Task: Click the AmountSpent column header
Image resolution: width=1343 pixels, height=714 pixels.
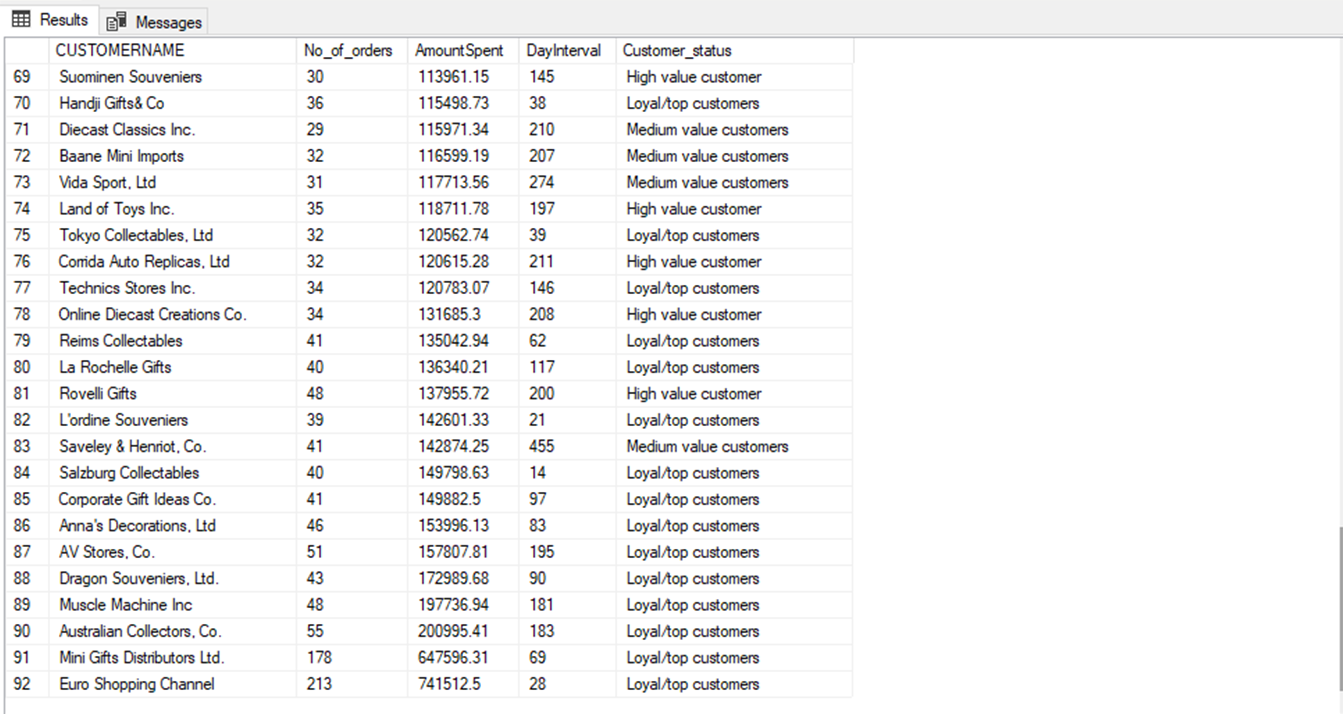Action: pyautogui.click(x=459, y=50)
